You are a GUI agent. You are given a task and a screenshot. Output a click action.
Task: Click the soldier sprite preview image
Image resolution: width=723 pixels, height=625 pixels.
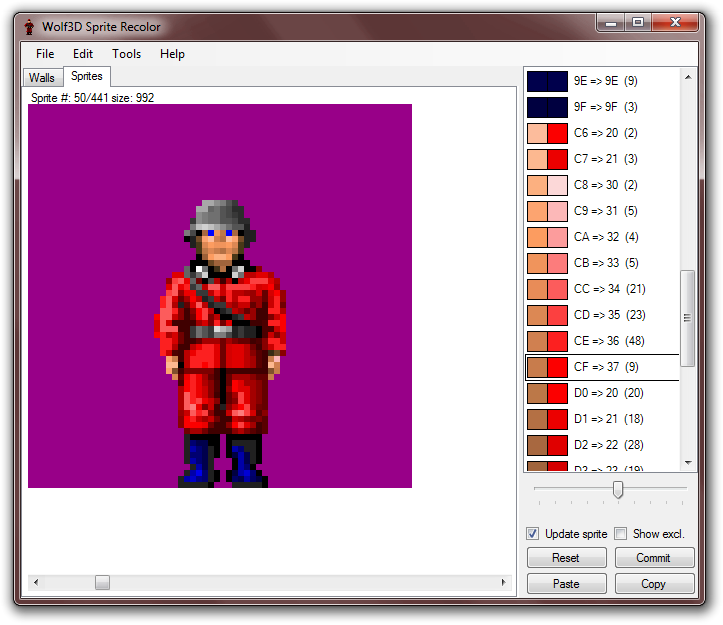point(220,296)
